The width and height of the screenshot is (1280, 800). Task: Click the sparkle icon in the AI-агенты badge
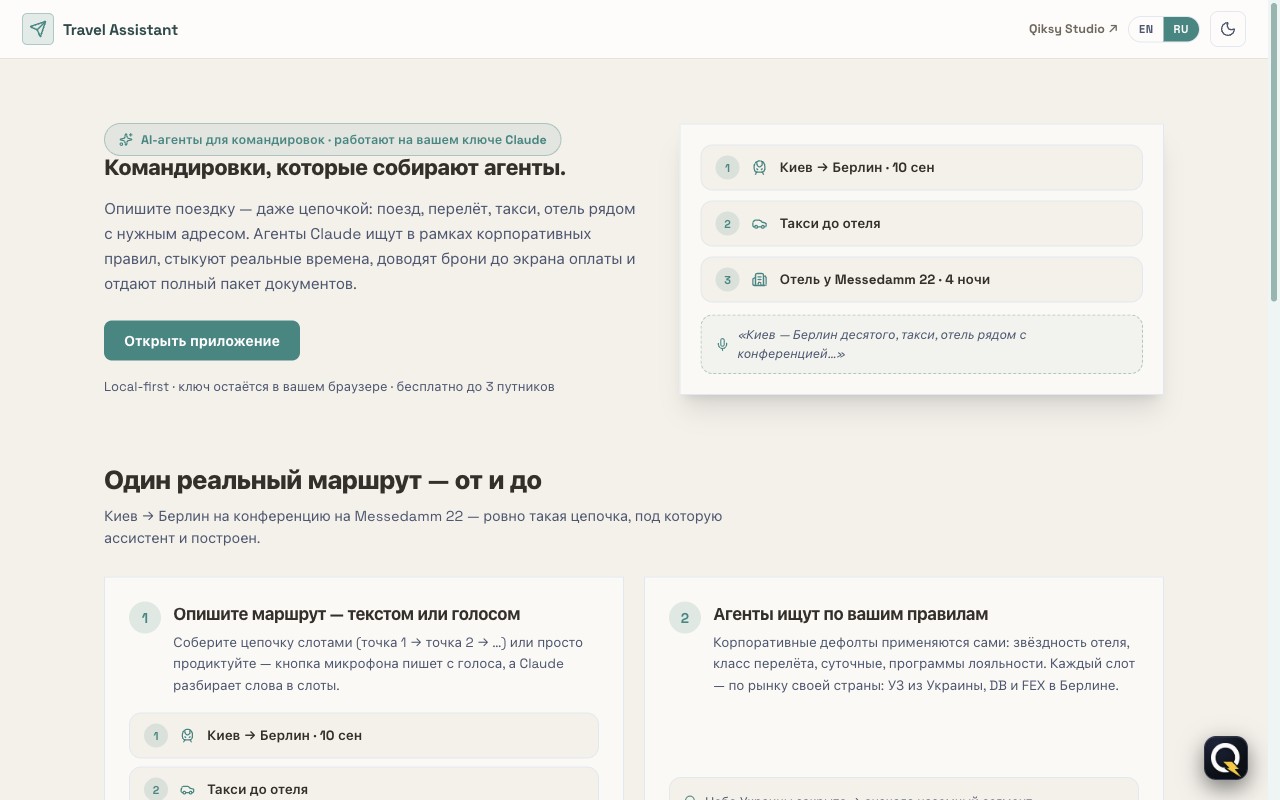[x=126, y=140]
